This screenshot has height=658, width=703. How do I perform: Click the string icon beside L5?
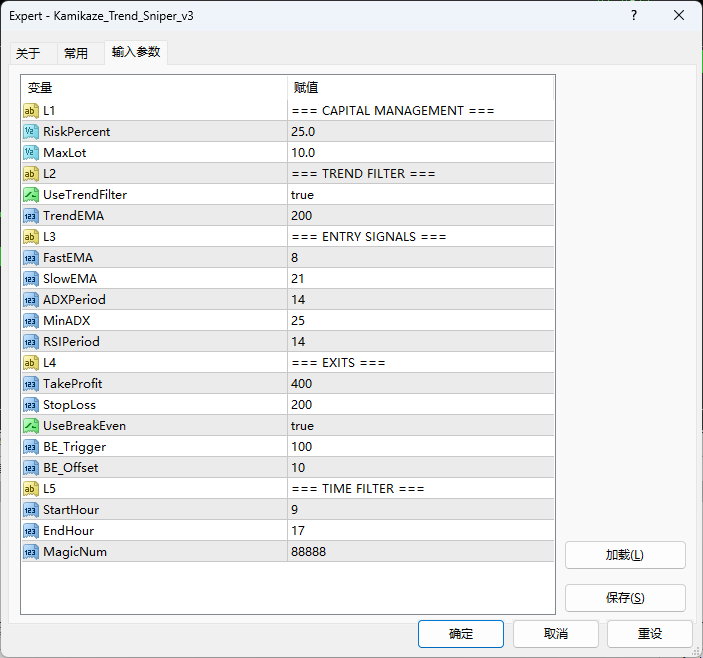point(31,488)
